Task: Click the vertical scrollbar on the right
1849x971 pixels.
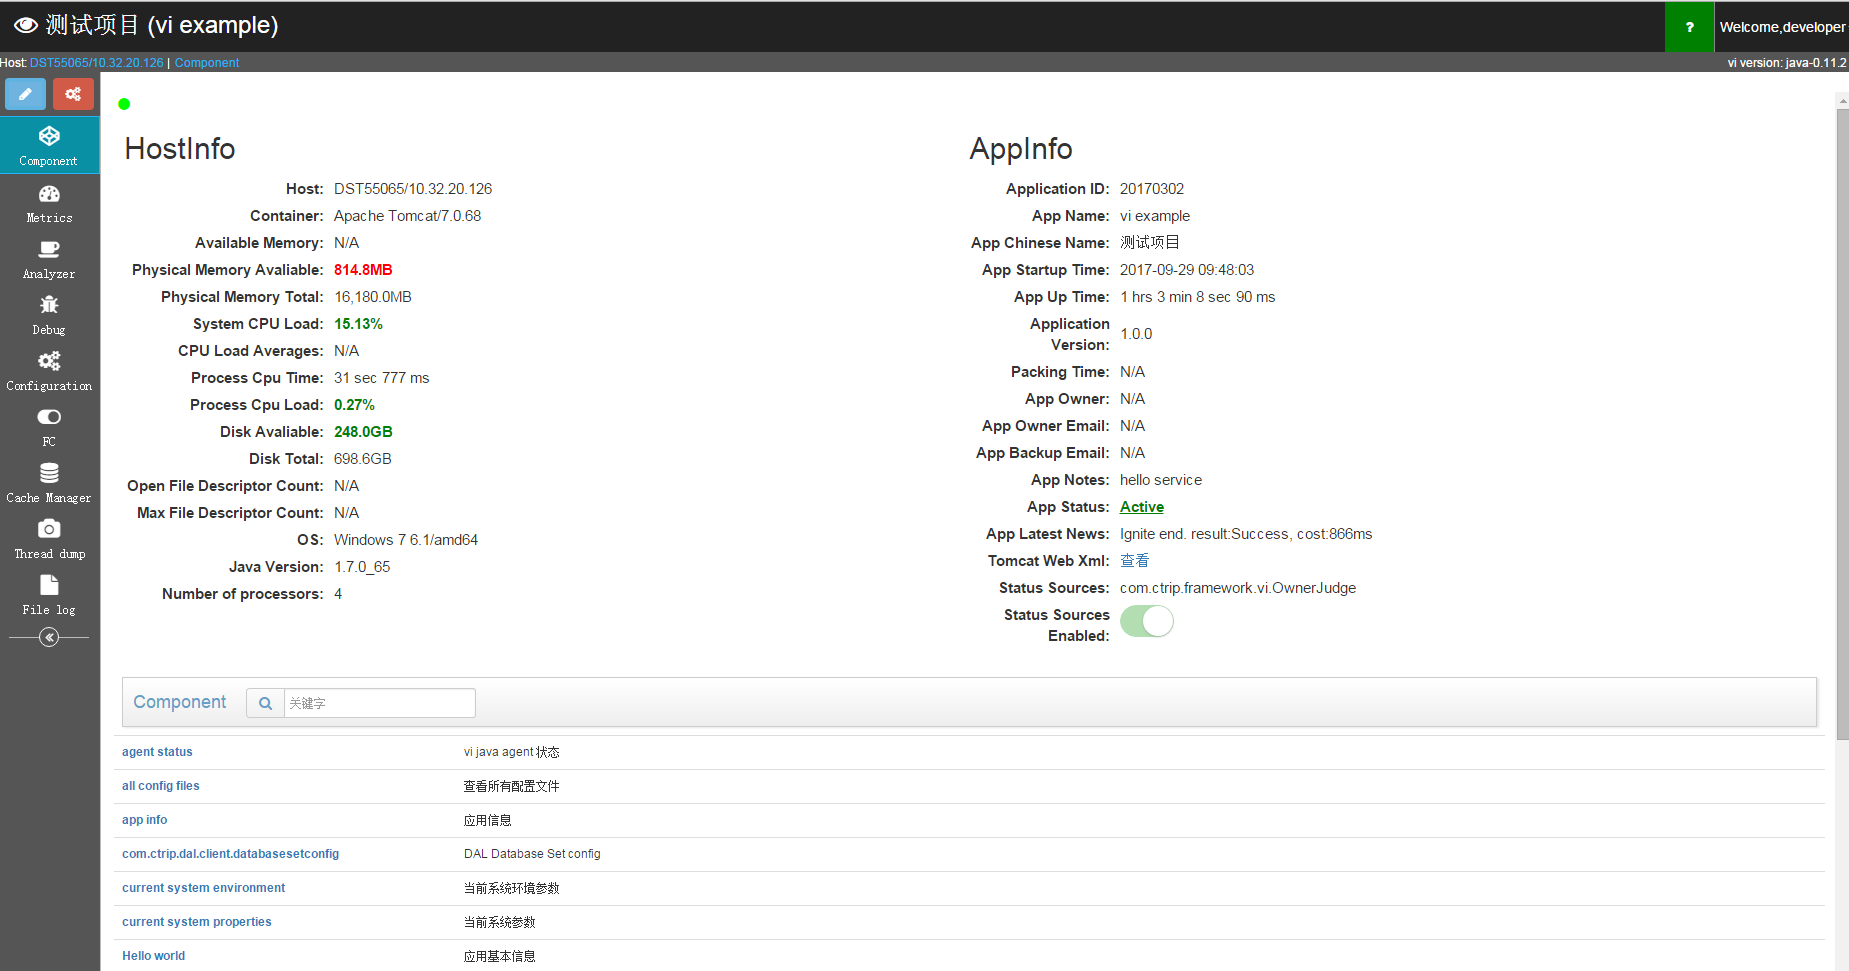Action: tap(1842, 424)
